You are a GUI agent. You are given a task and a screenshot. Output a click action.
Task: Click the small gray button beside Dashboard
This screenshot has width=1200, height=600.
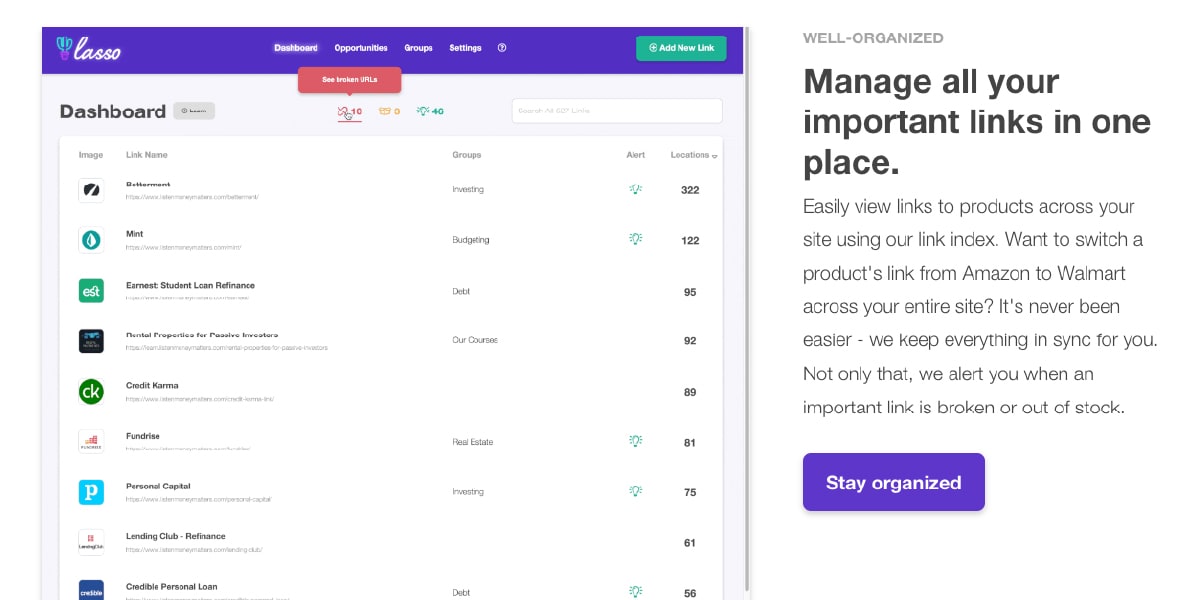click(194, 111)
